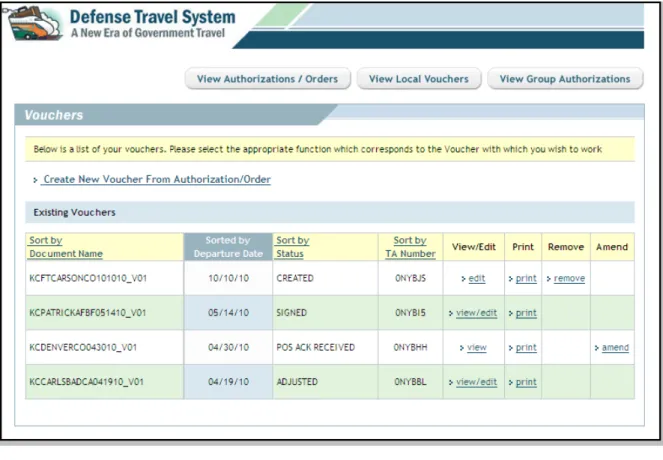
Task: View/edit the KCPATRICKAFBF051410_V01 voucher
Action: pos(477,313)
